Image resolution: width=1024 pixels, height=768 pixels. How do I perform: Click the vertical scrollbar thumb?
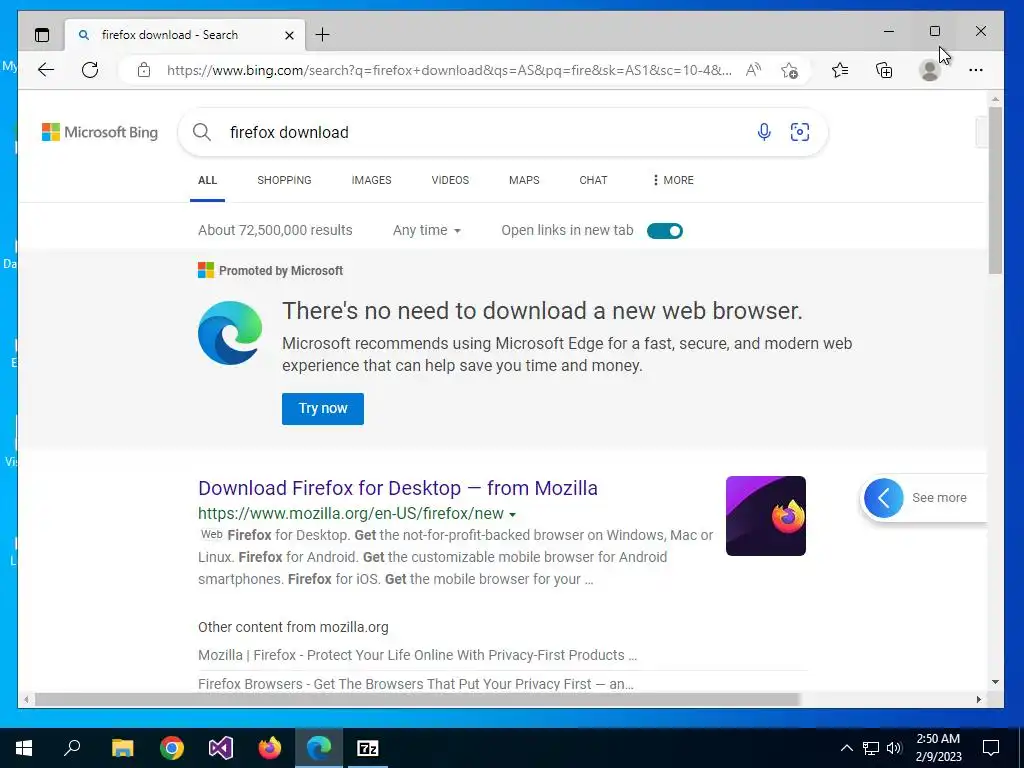coord(995,189)
